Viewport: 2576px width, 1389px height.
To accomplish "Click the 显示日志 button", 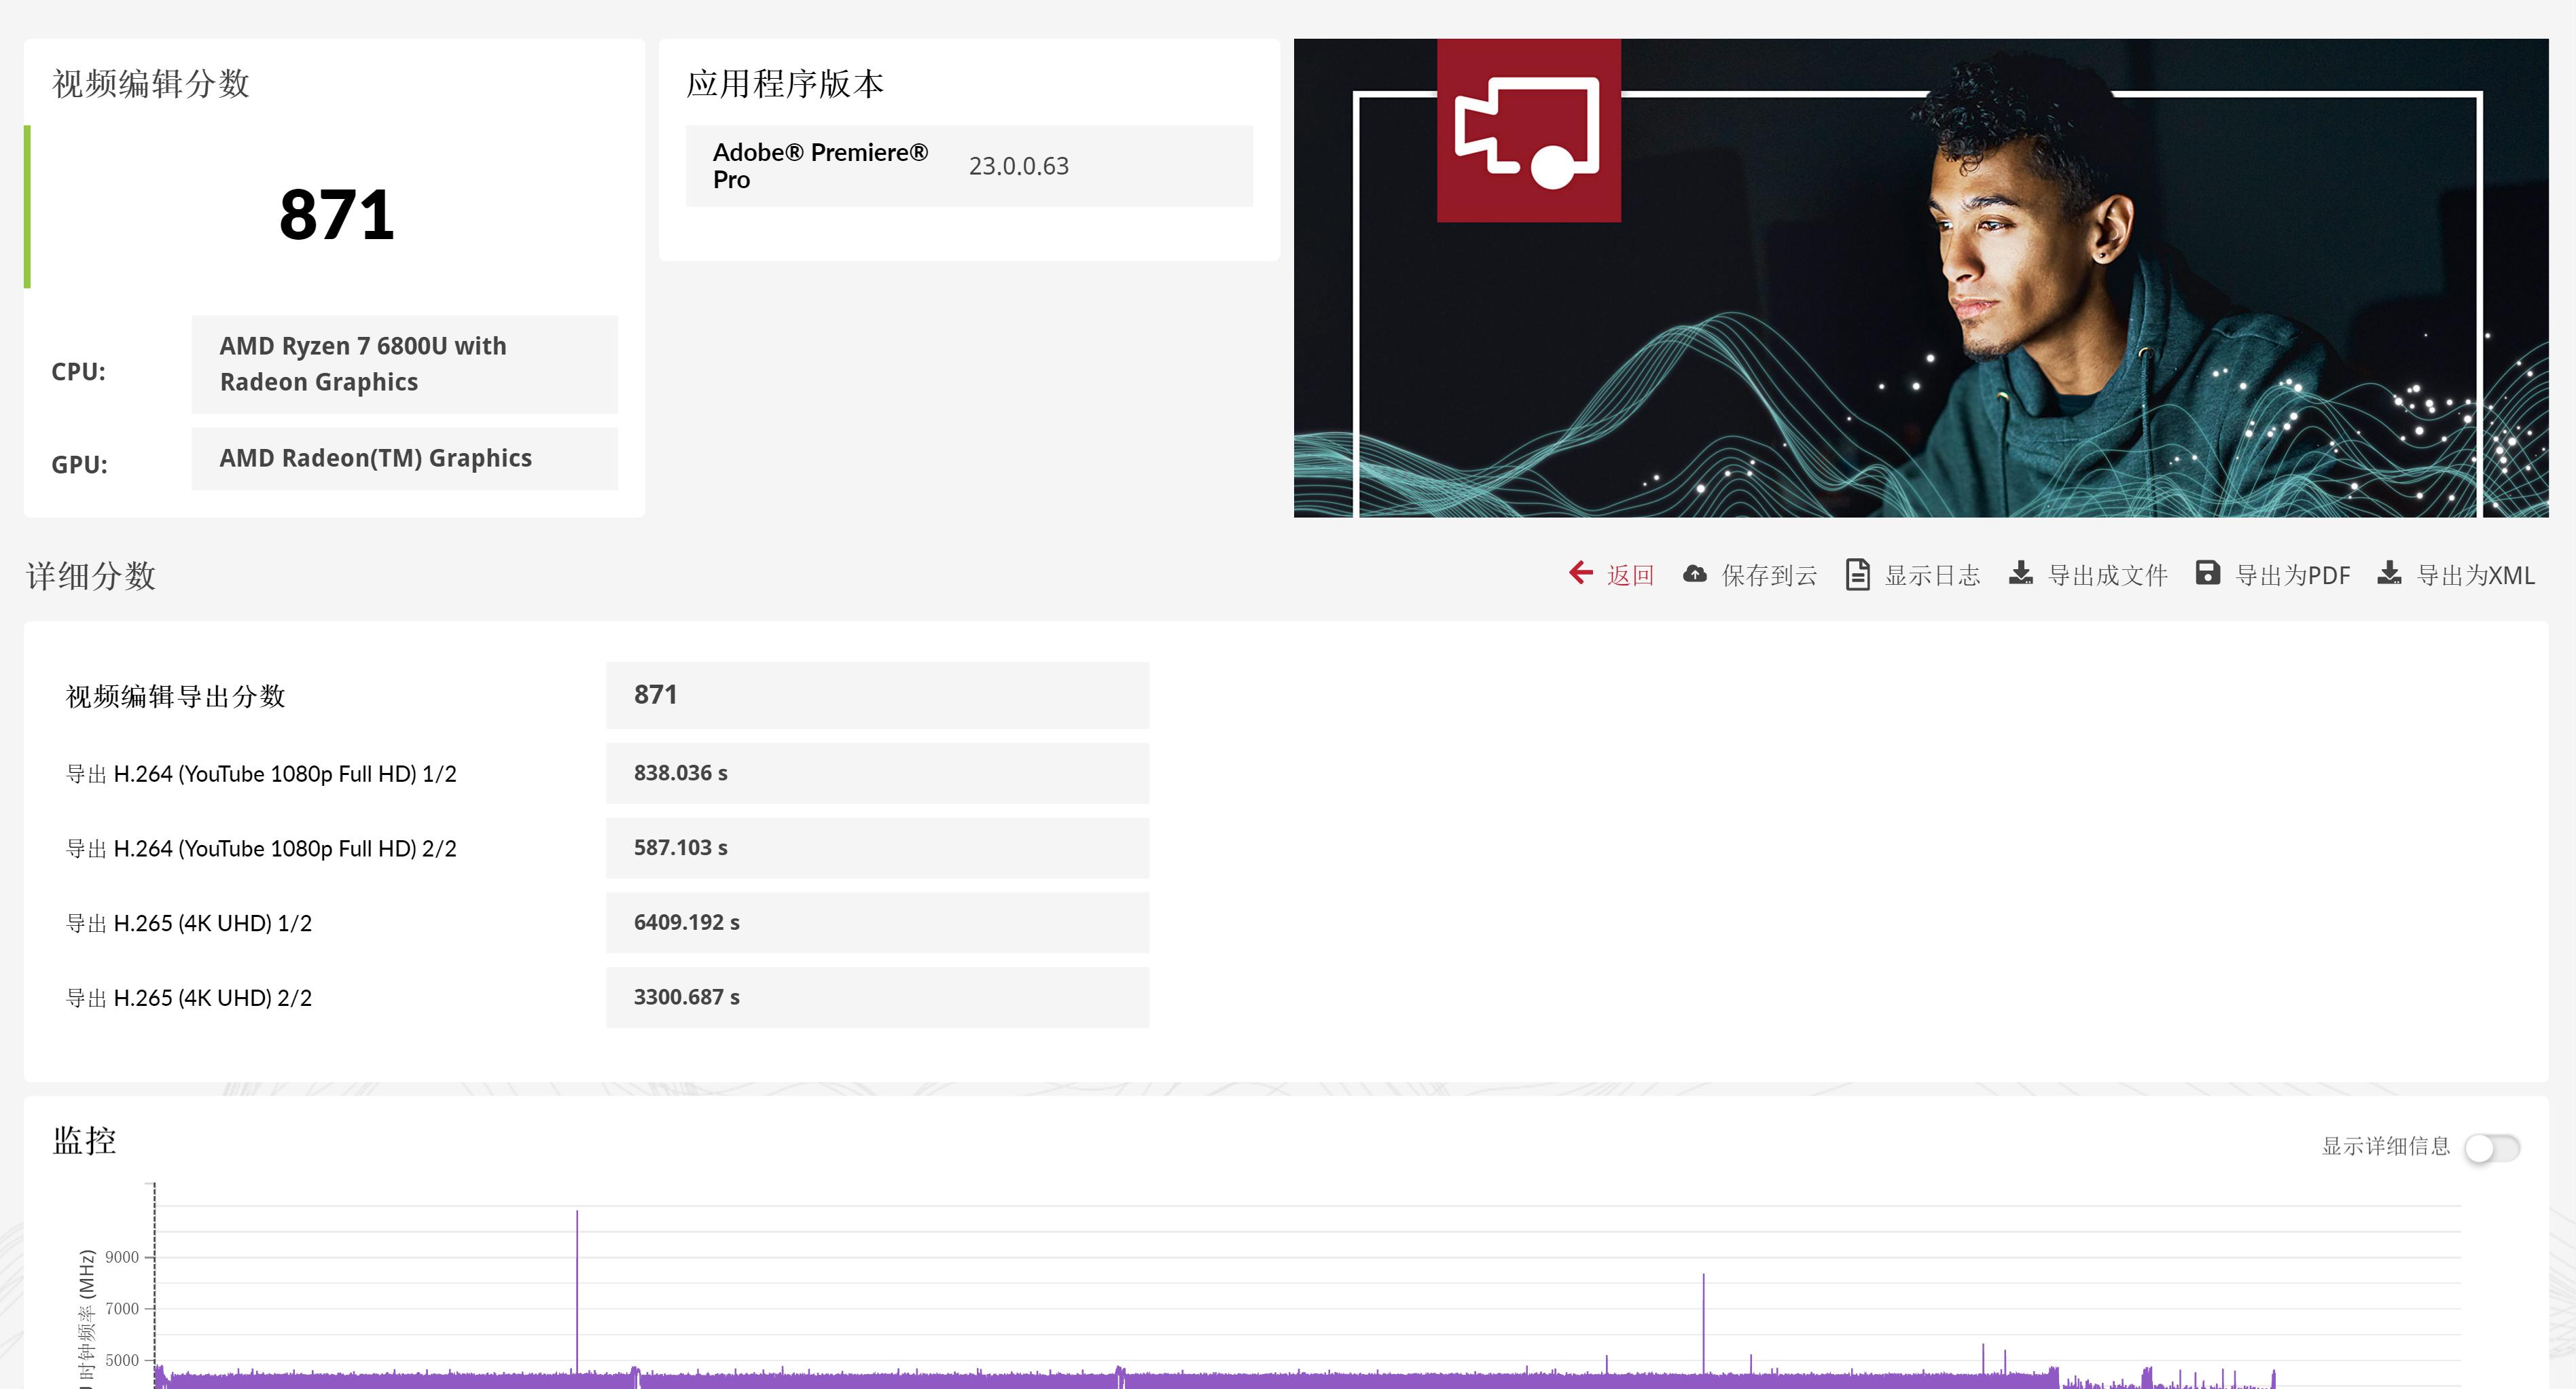I will [x=1931, y=575].
